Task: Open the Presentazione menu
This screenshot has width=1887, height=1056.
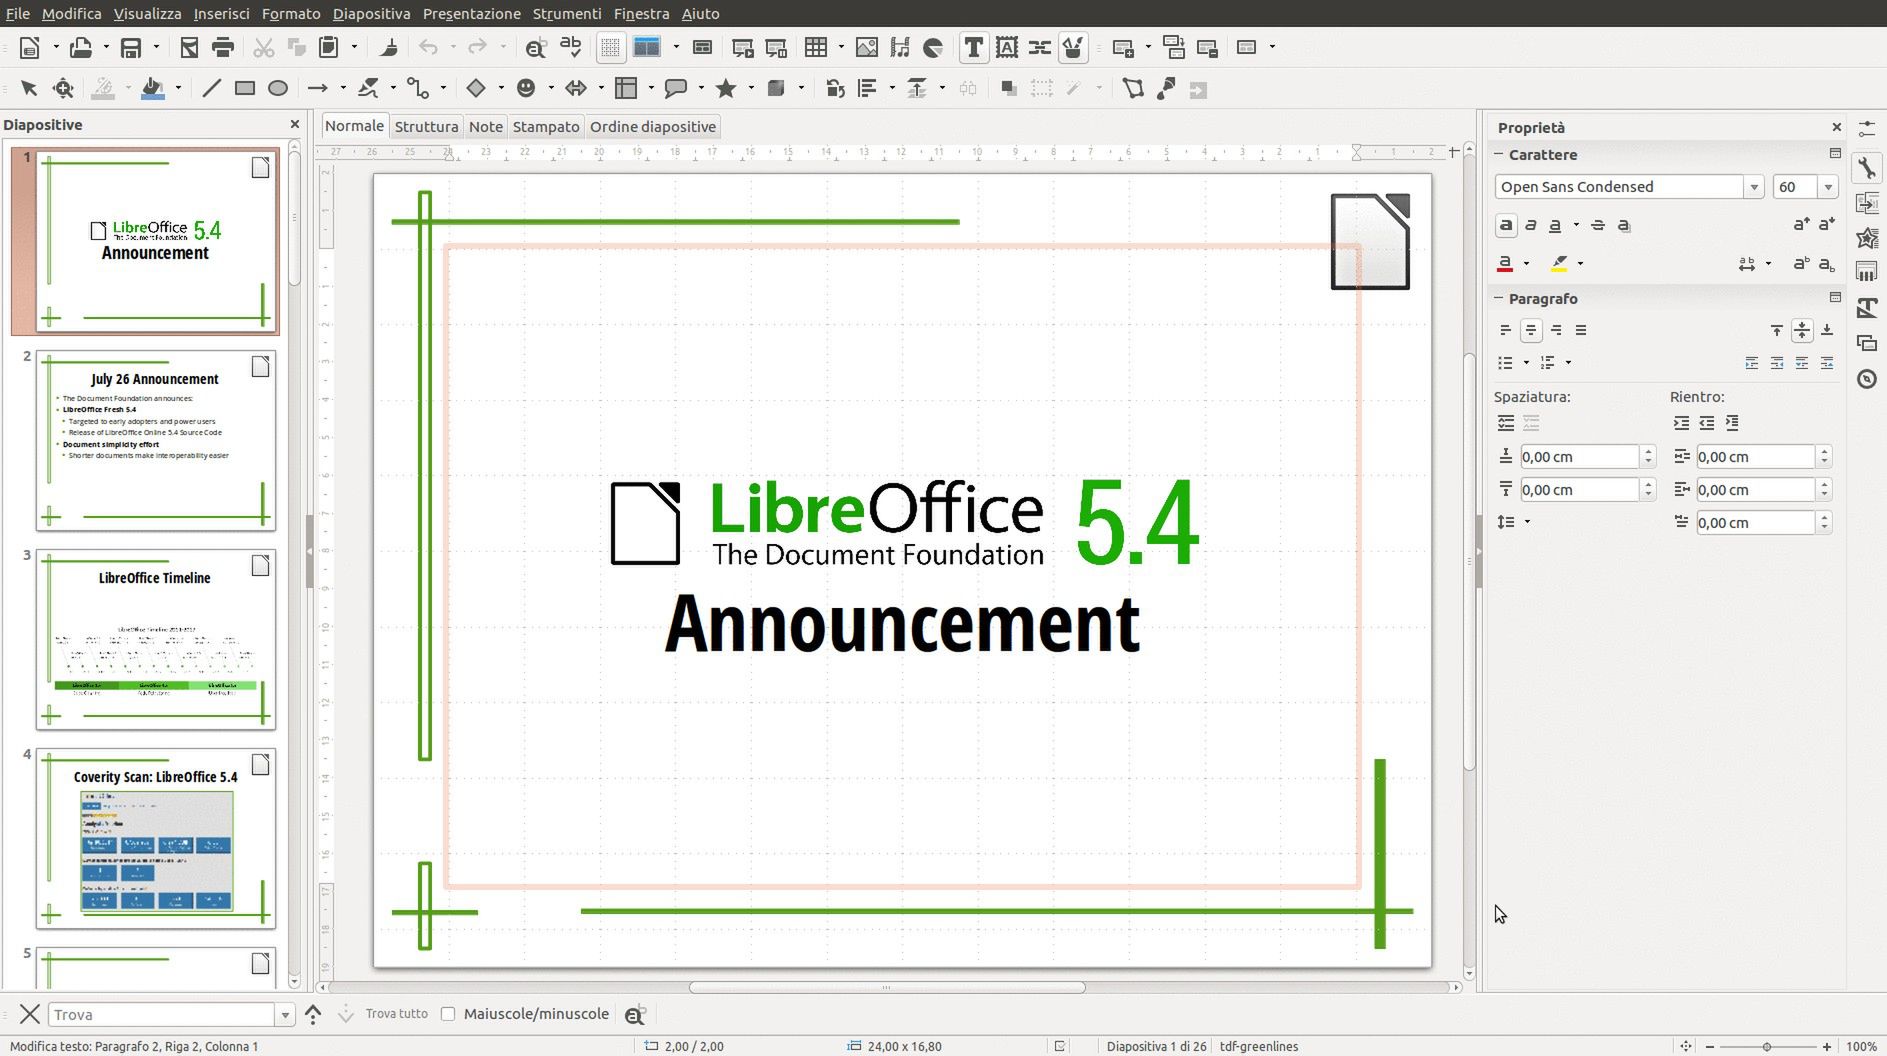Action: (471, 14)
